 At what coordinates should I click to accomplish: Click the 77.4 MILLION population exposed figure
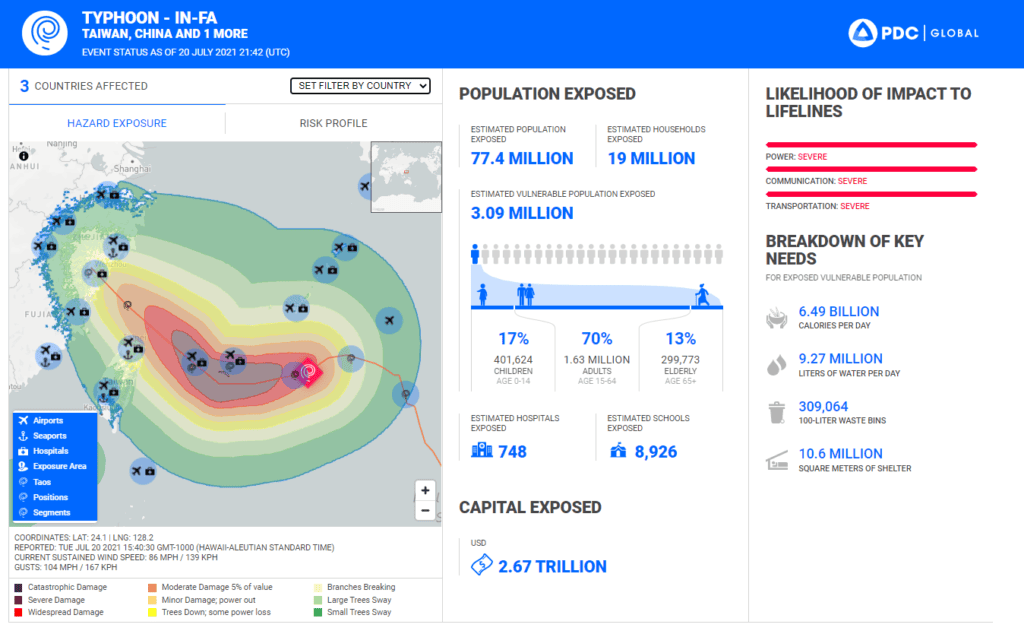(x=521, y=158)
